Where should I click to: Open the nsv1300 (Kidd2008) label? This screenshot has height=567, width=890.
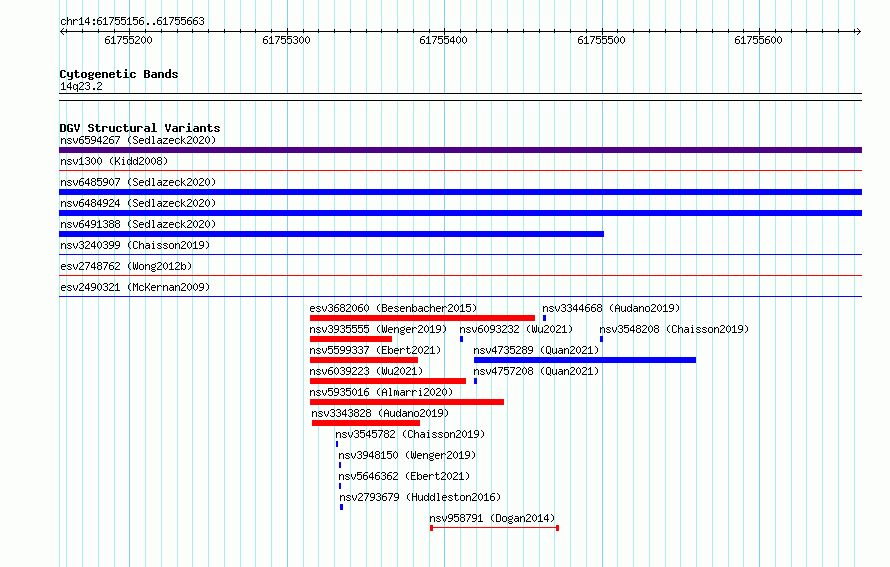tap(114, 161)
